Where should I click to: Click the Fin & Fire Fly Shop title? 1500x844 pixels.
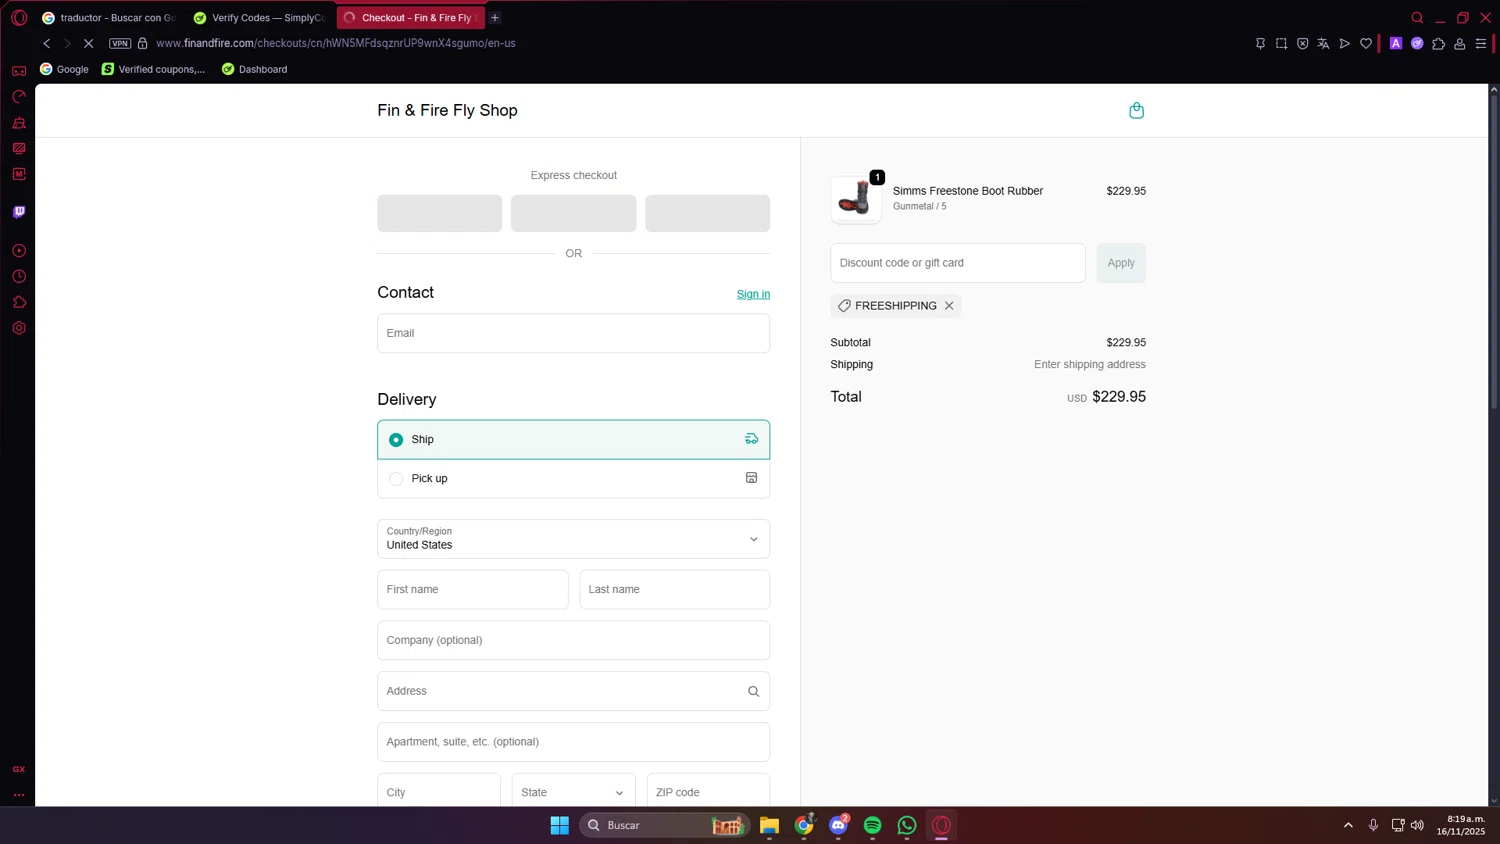447,110
